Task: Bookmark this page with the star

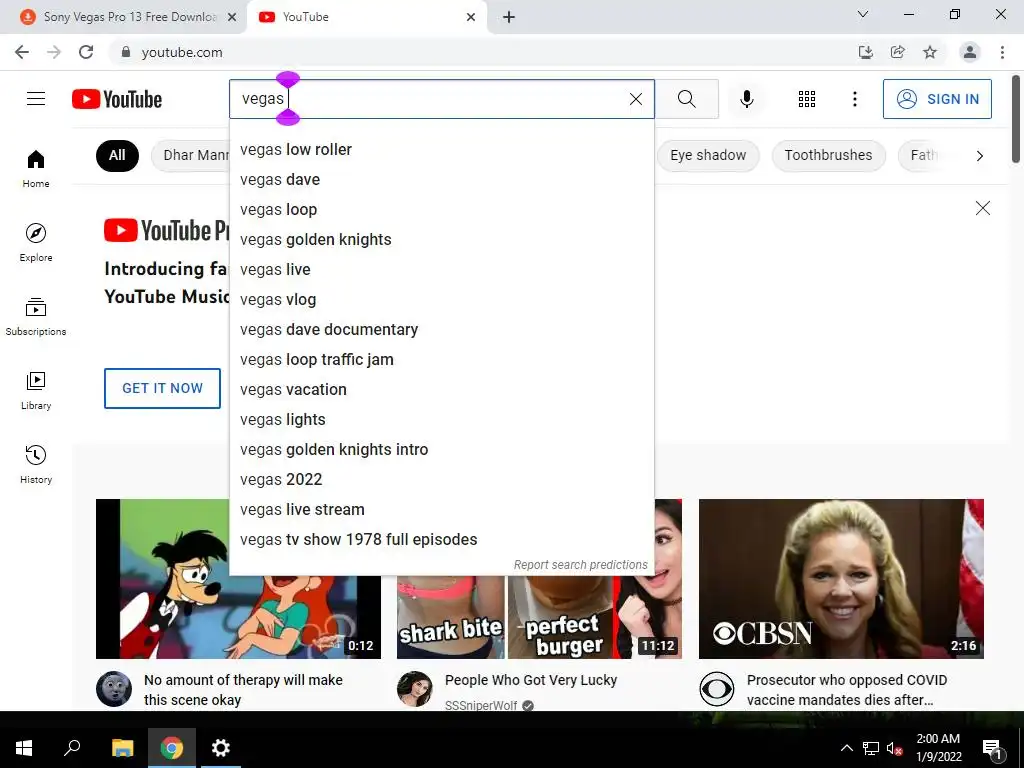Action: [x=930, y=52]
